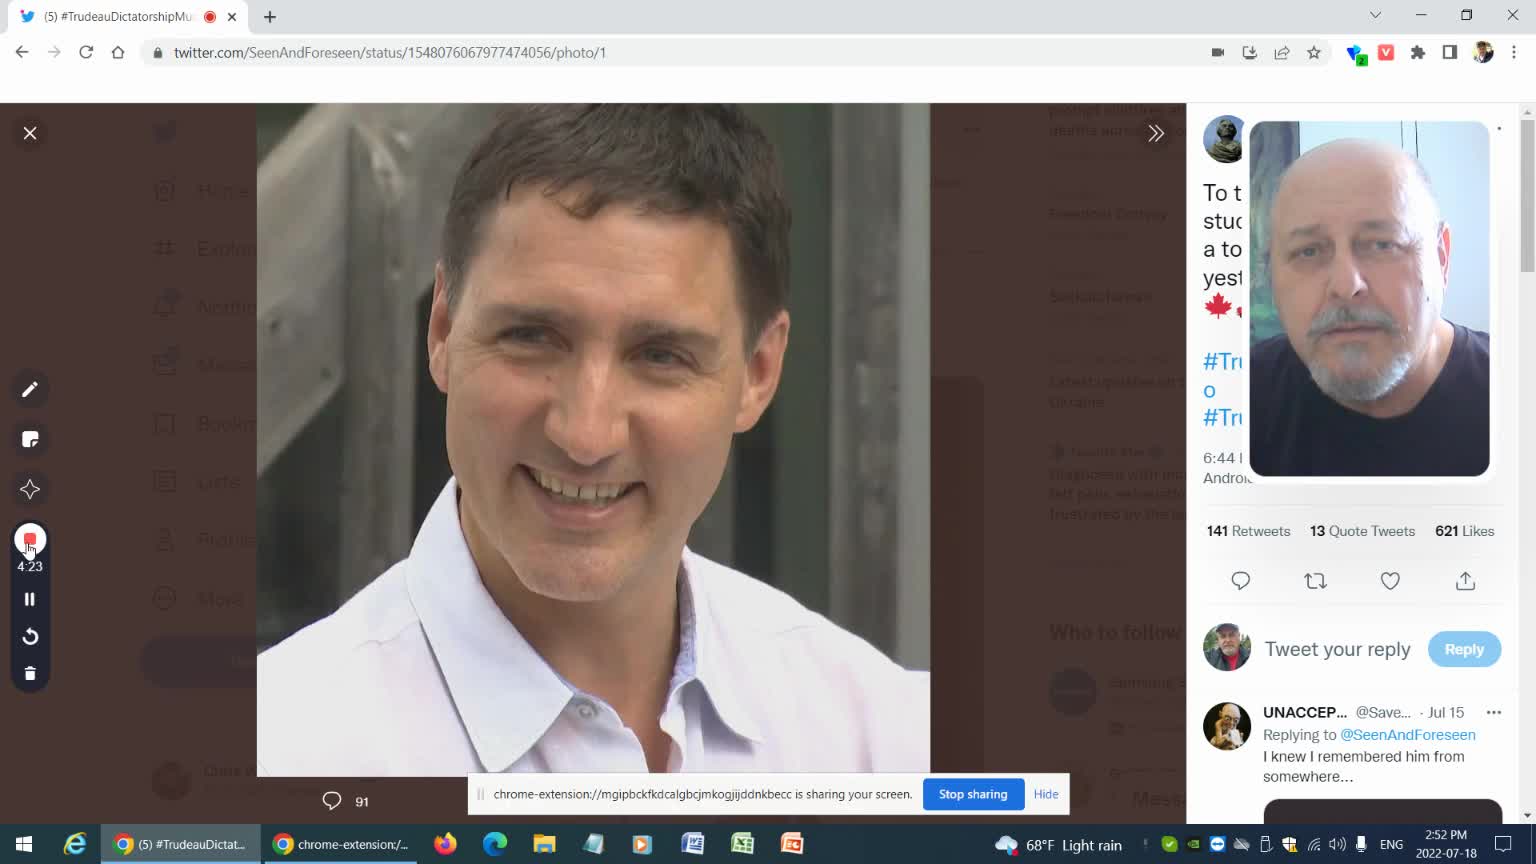Viewport: 1536px width, 864px height.
Task: Open the Extensions puzzle menu
Action: pyautogui.click(x=1418, y=53)
